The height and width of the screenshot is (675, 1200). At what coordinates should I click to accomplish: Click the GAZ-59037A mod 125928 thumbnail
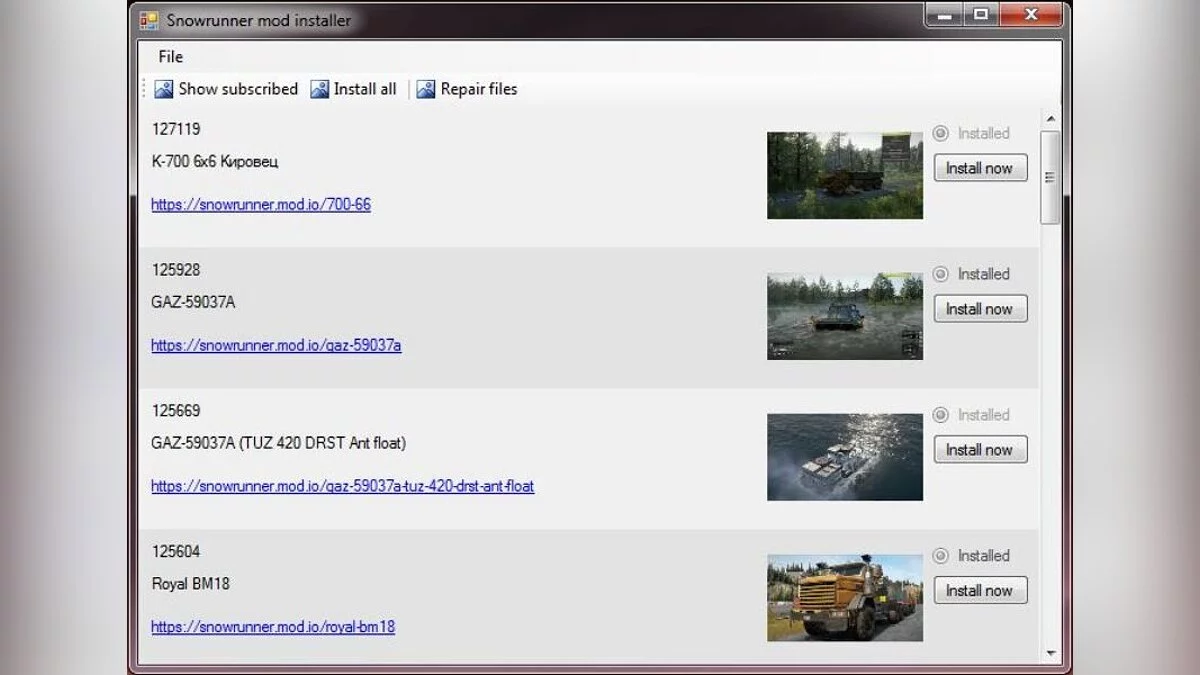coord(845,316)
